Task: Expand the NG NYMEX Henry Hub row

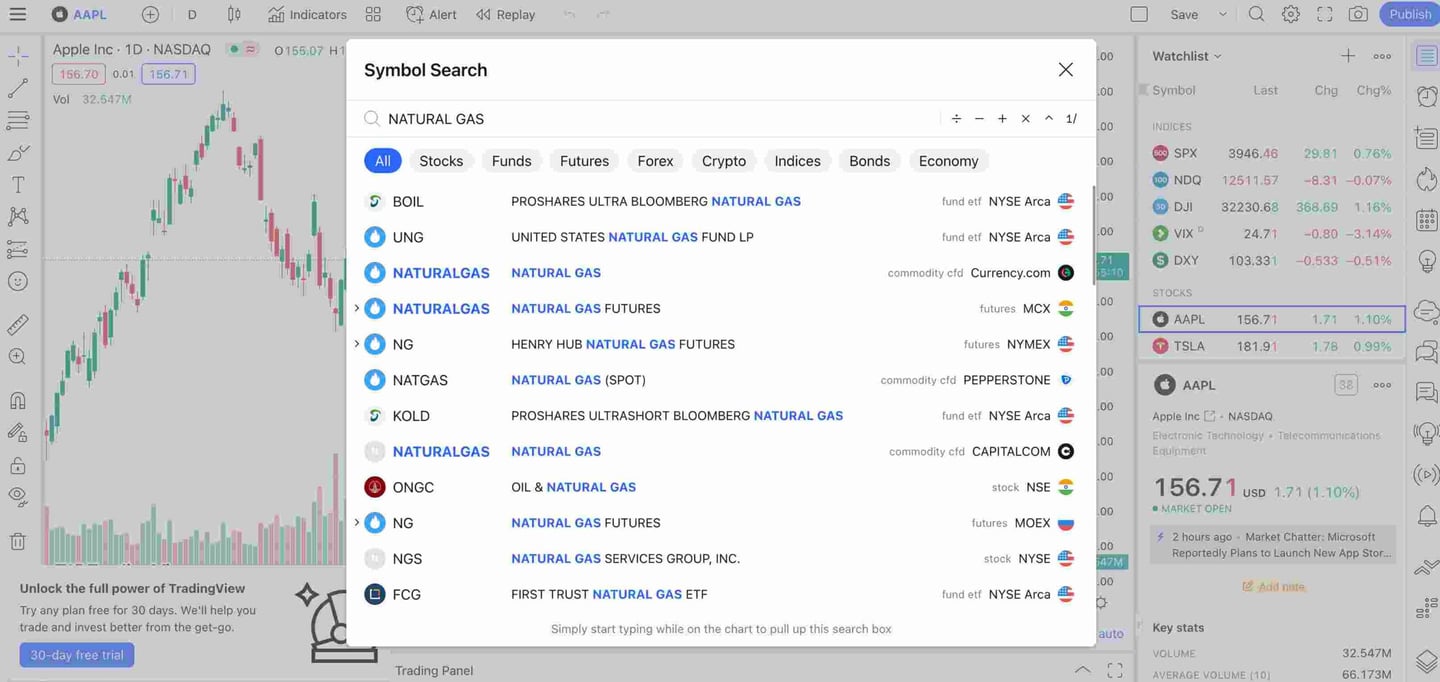Action: click(357, 344)
